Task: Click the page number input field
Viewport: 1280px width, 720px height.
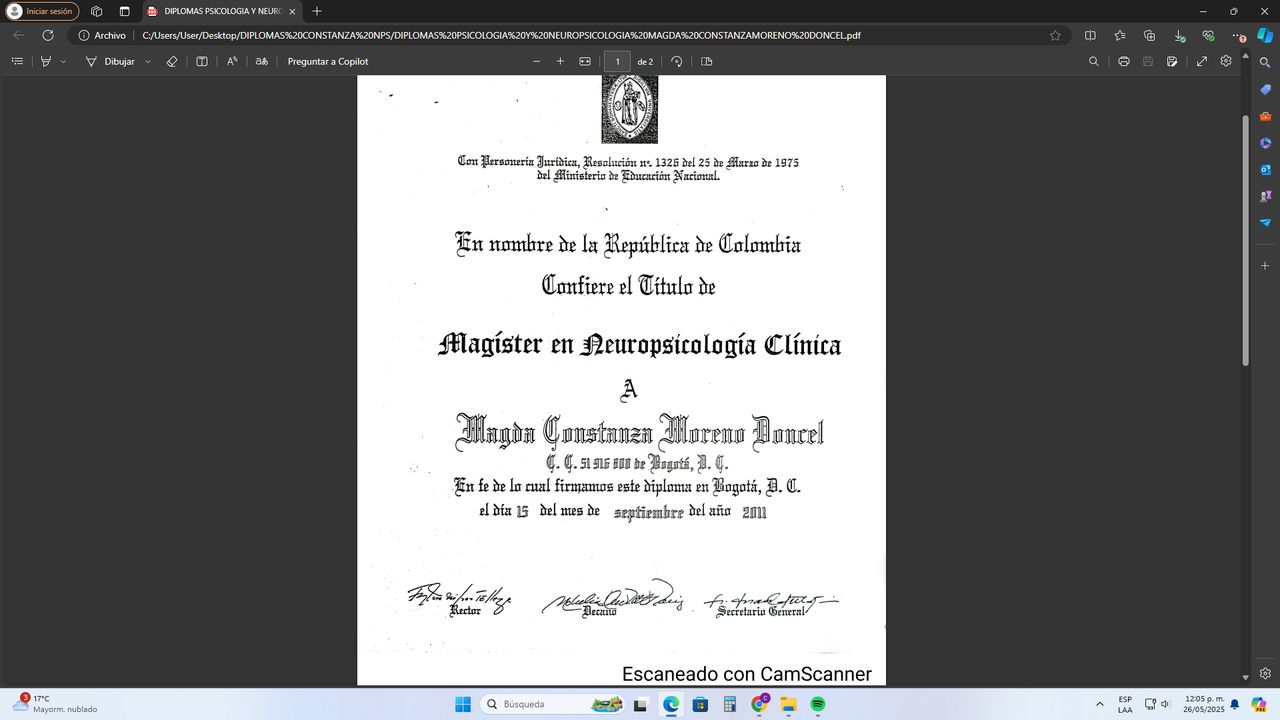Action: tap(617, 61)
